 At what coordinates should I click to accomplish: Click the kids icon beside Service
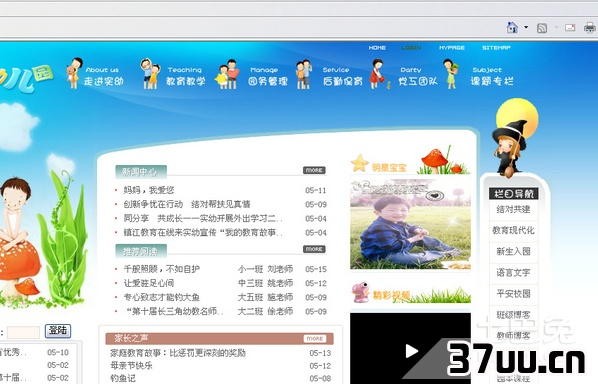click(x=304, y=74)
